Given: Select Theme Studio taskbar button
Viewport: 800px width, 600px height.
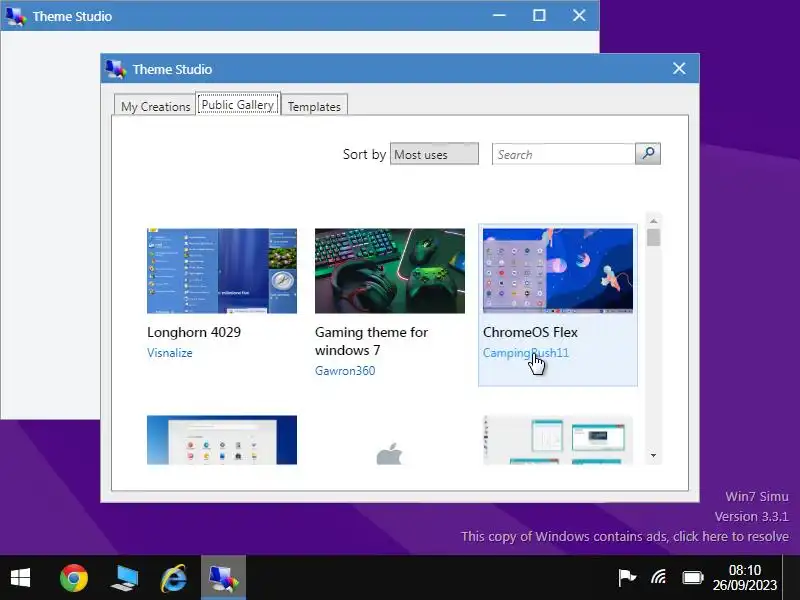Looking at the screenshot, I should click(x=223, y=578).
